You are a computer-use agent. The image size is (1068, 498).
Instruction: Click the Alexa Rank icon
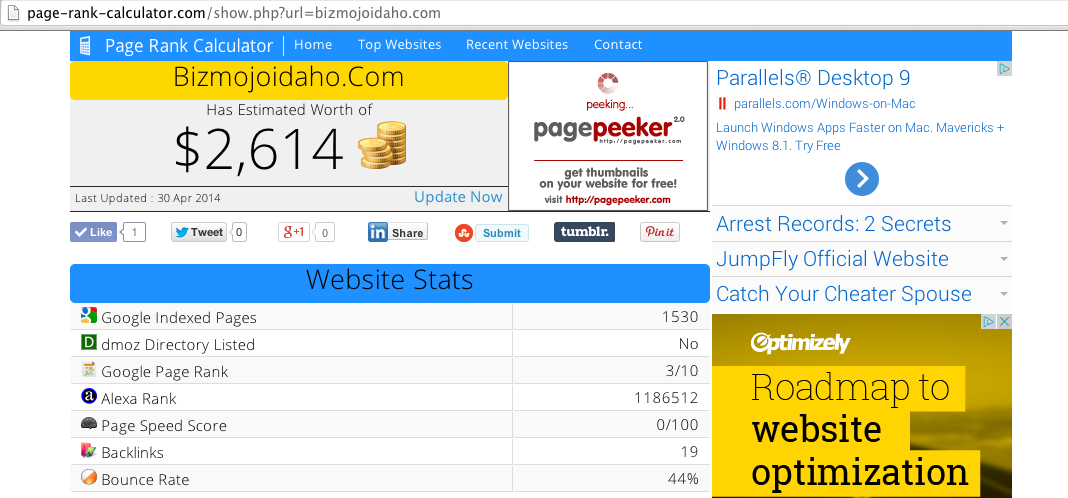tap(89, 396)
